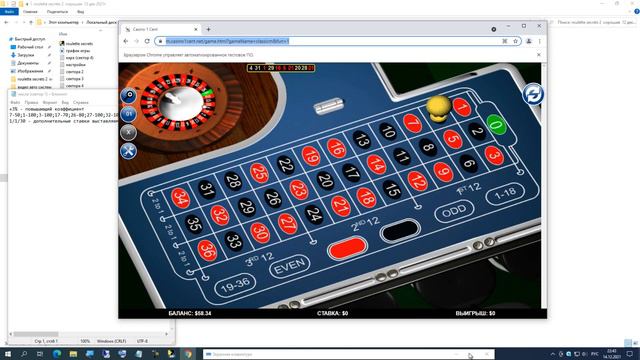Image resolution: width=640 pixels, height=360 pixels.
Task: Open taskbar search magnifier
Action: click(x=24, y=354)
